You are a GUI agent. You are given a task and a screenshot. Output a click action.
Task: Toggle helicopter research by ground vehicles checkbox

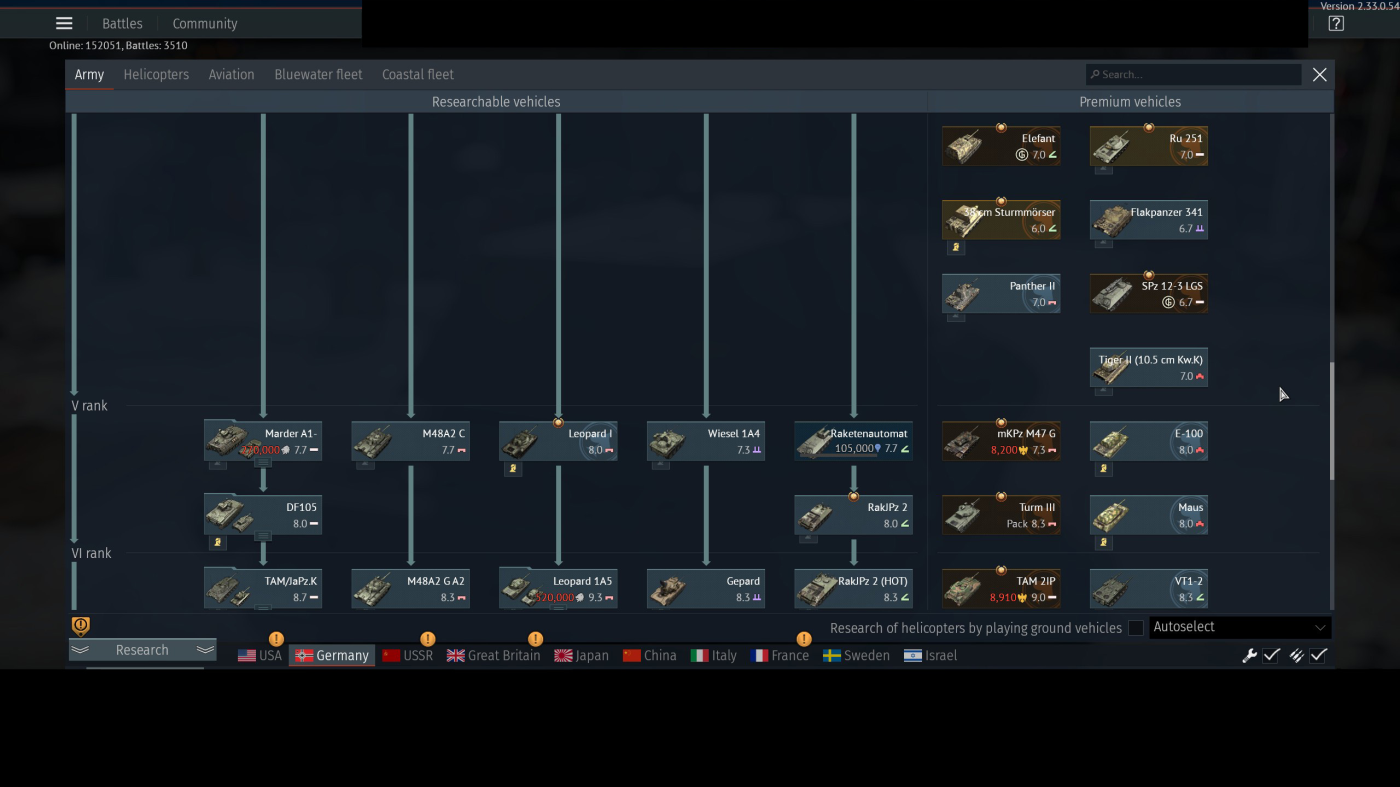coord(1136,628)
